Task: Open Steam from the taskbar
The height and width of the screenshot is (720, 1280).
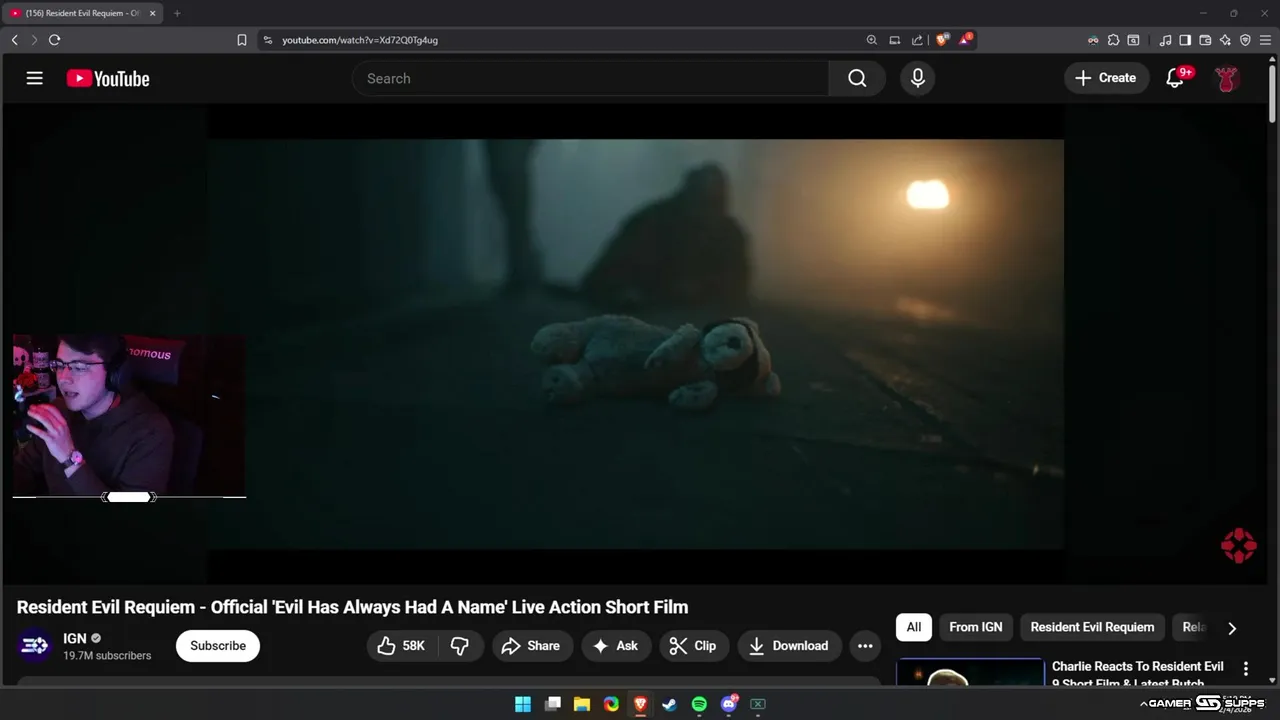Action: point(670,704)
